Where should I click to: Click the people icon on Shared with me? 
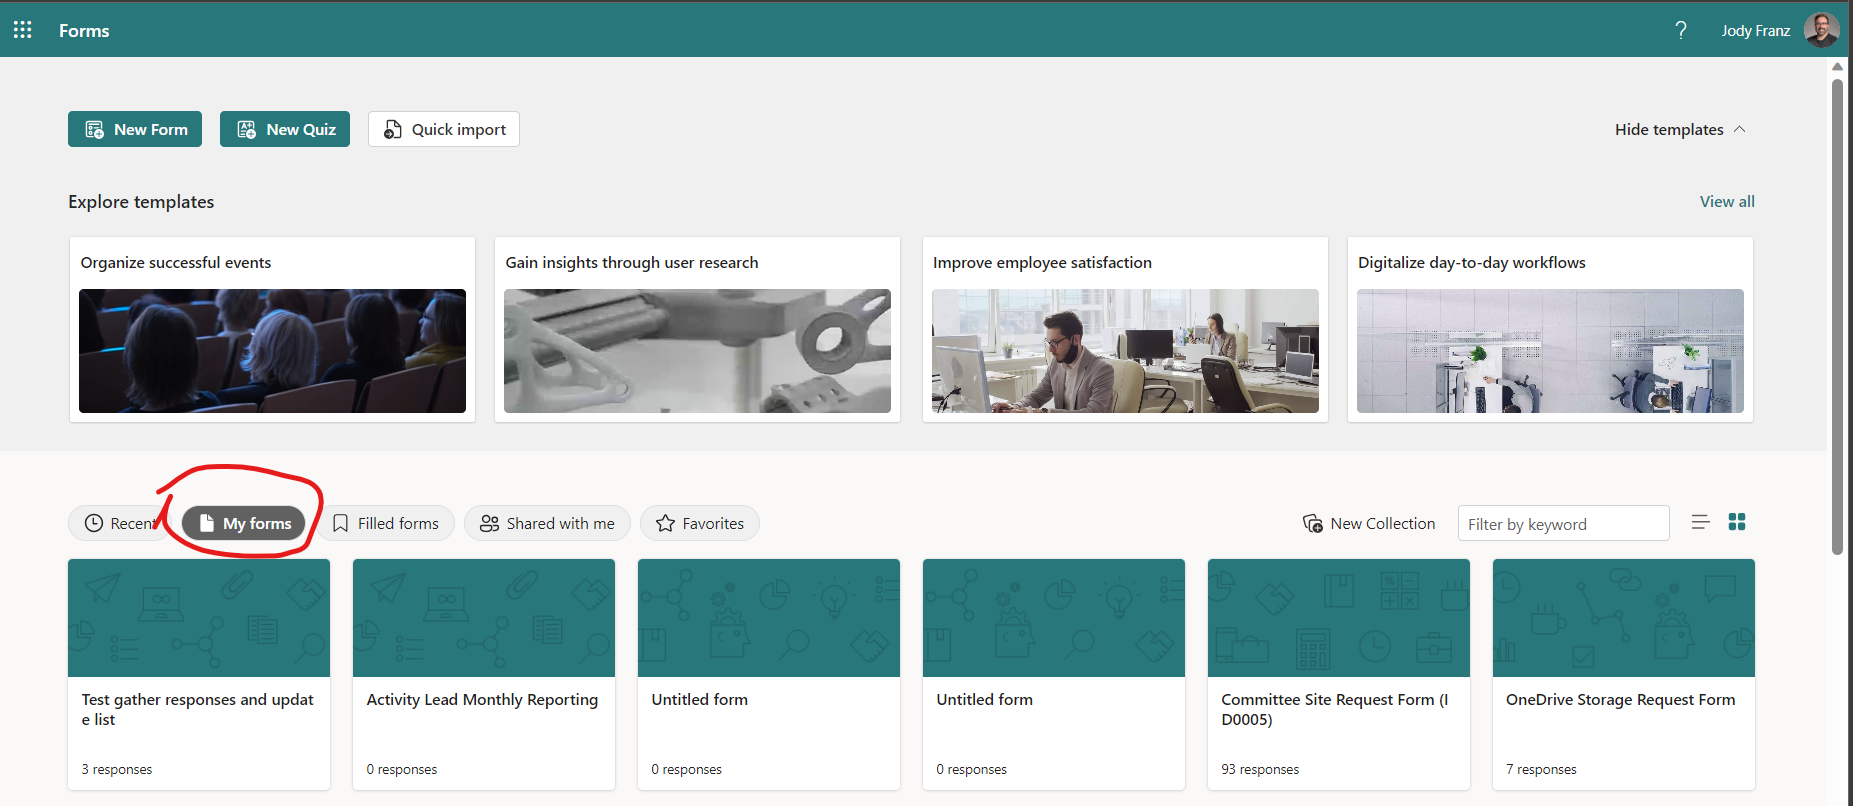pyautogui.click(x=489, y=523)
